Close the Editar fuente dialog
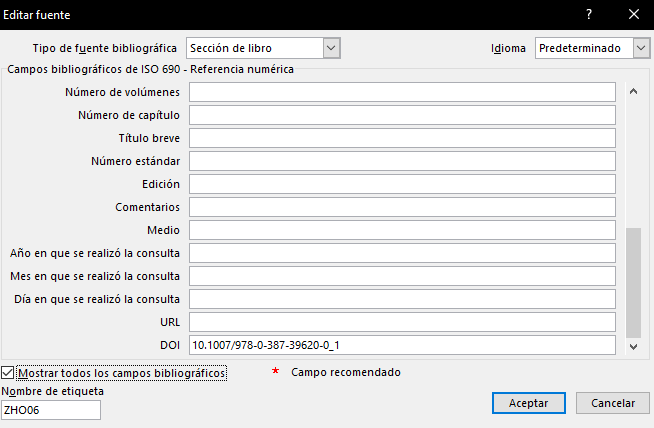 click(634, 15)
